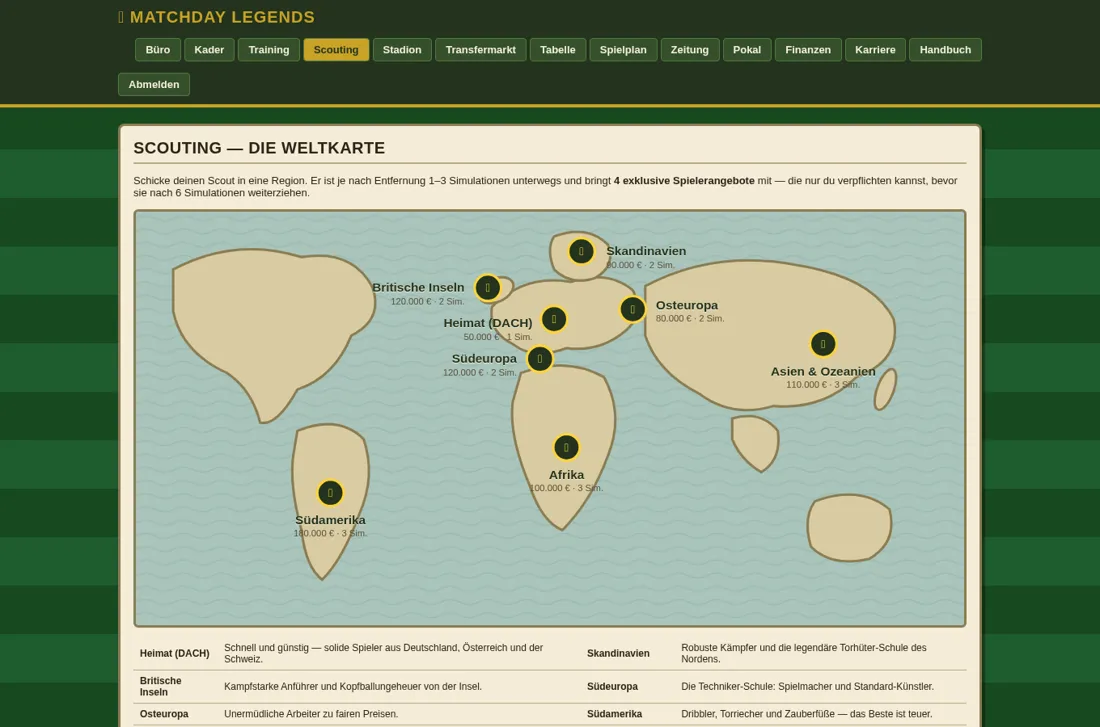Viewport: 1100px width, 727px height.
Task: Open the Handbuch page
Action: click(945, 50)
